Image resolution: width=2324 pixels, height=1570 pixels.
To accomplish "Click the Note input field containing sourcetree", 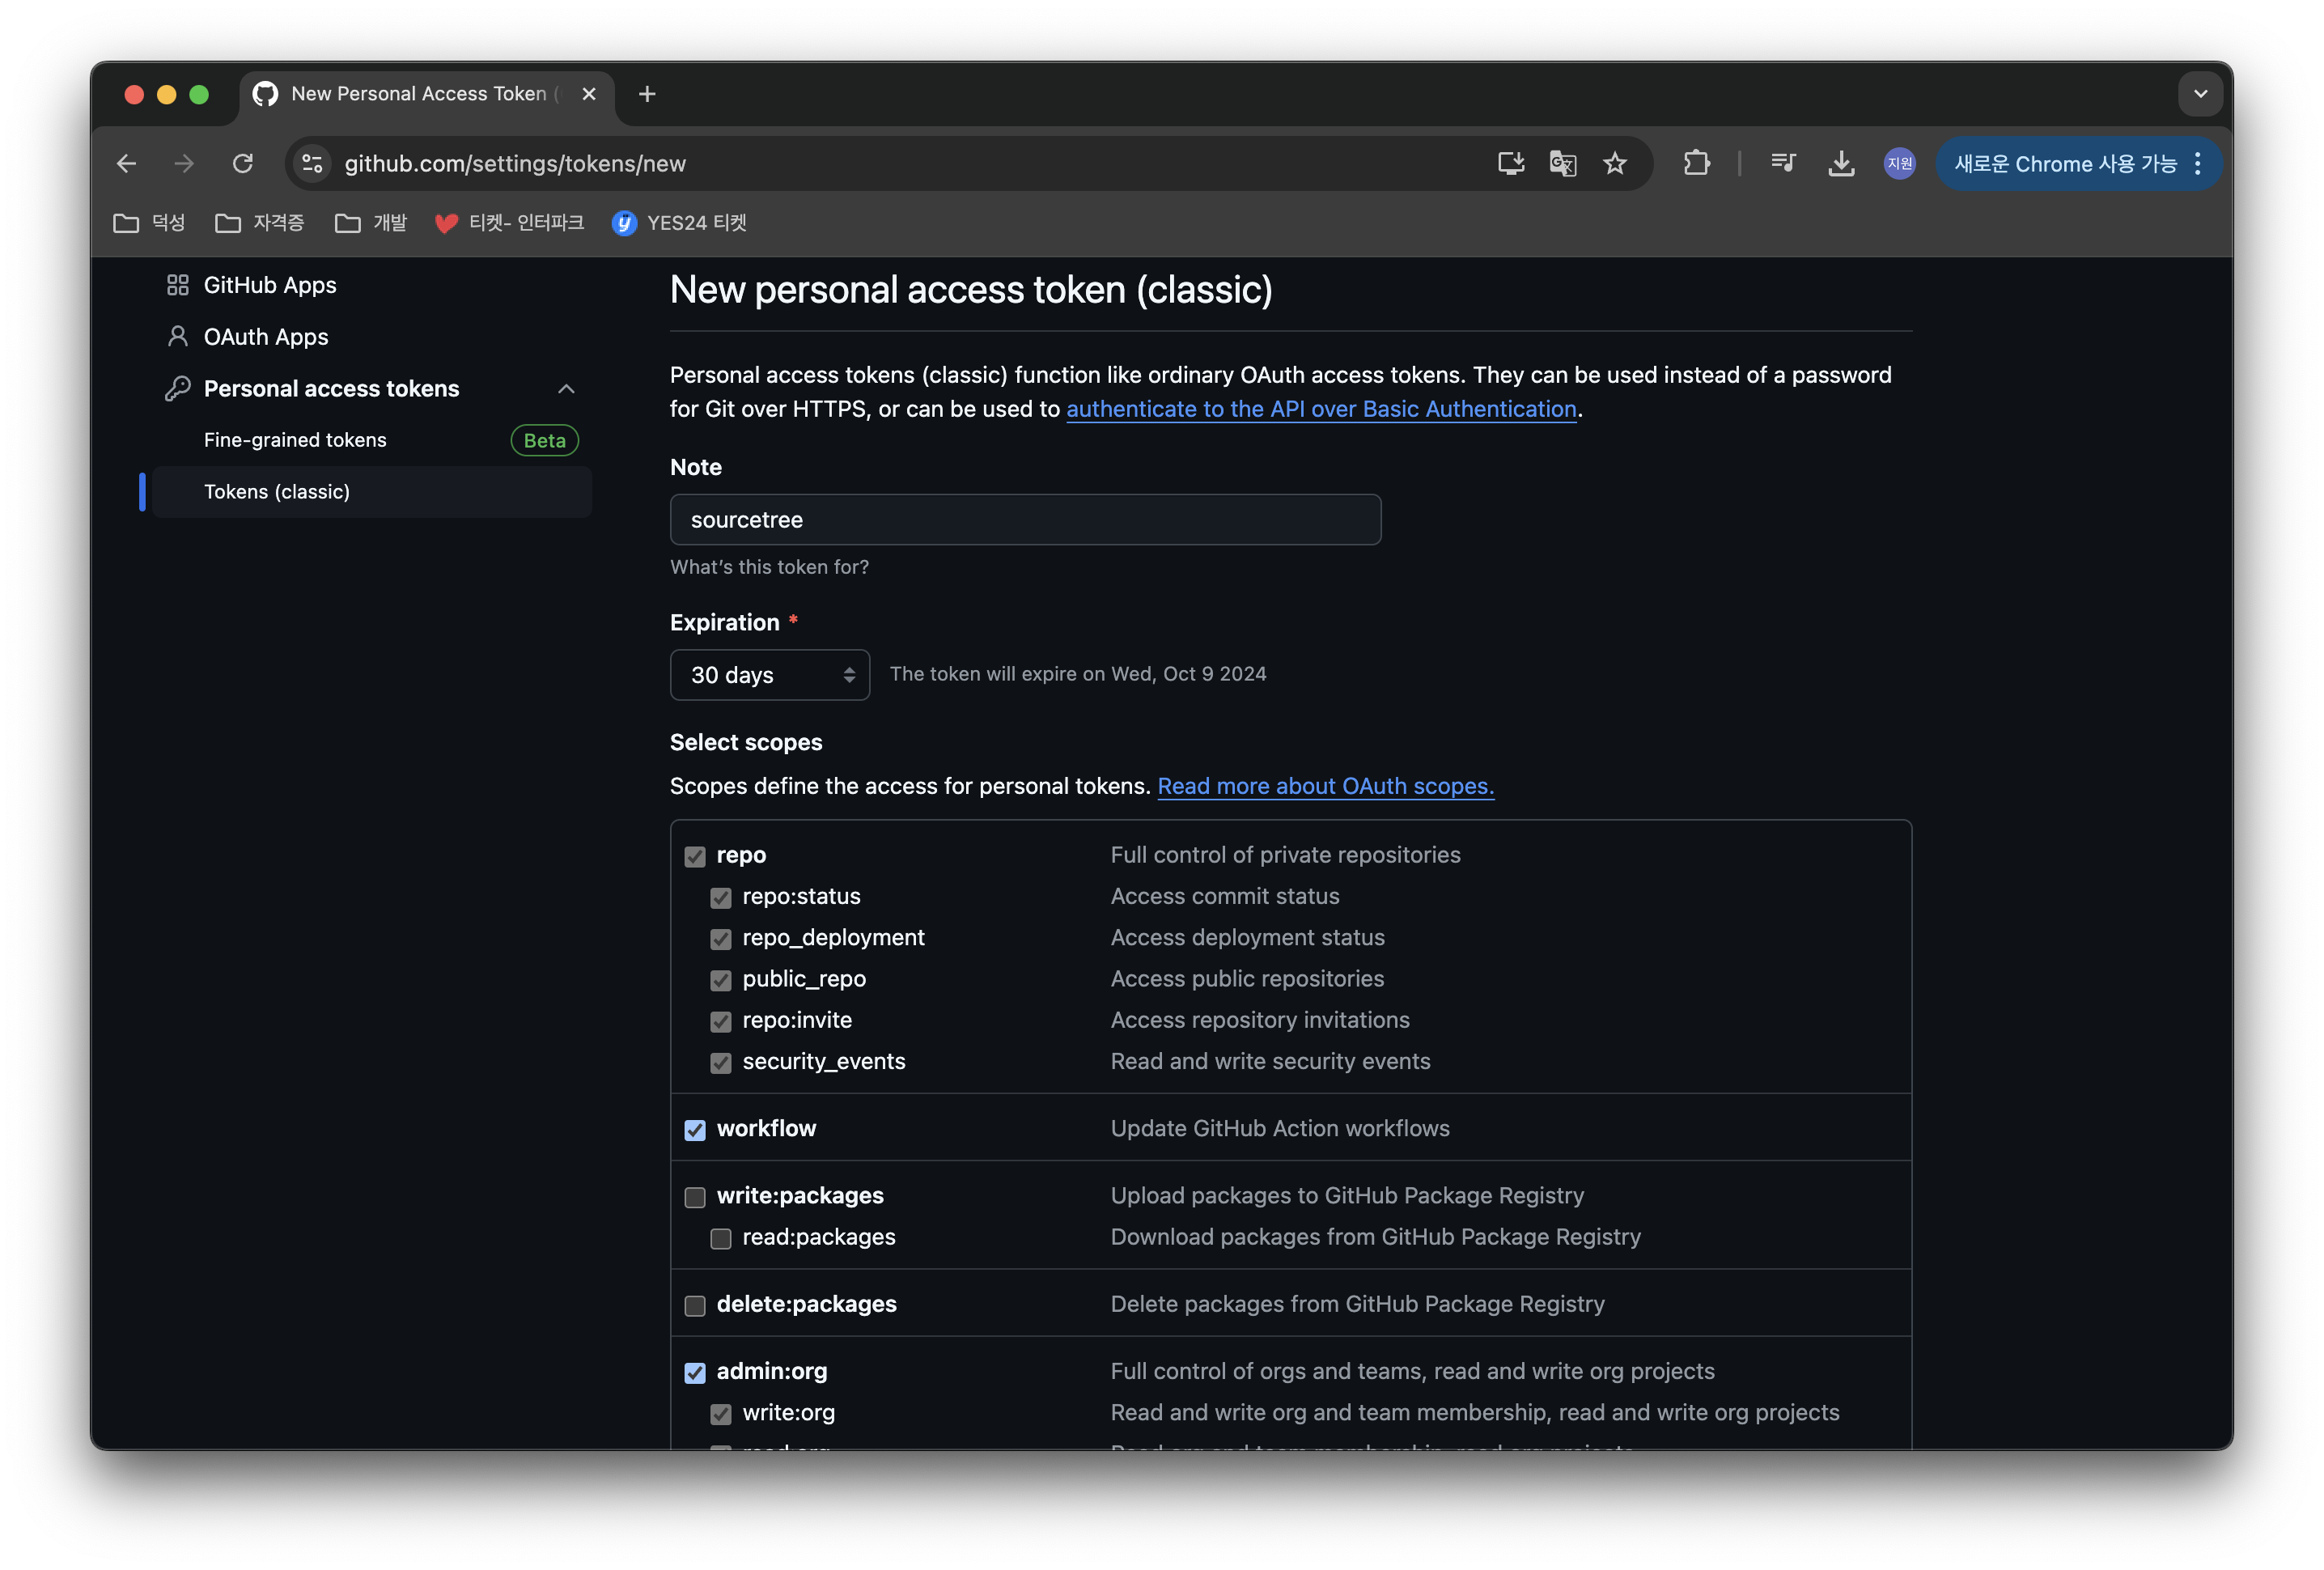I will [1025, 520].
